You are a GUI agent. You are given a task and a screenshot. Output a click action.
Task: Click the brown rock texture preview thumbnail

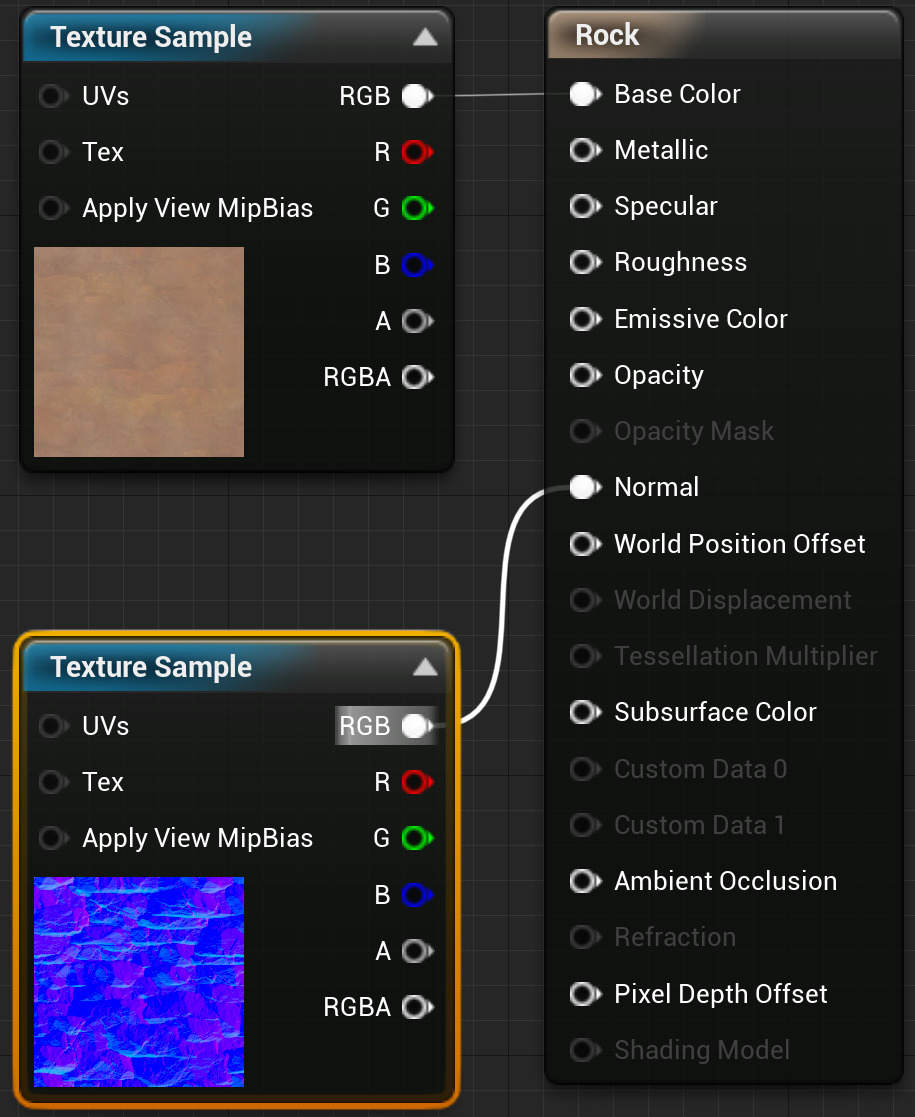(x=139, y=352)
